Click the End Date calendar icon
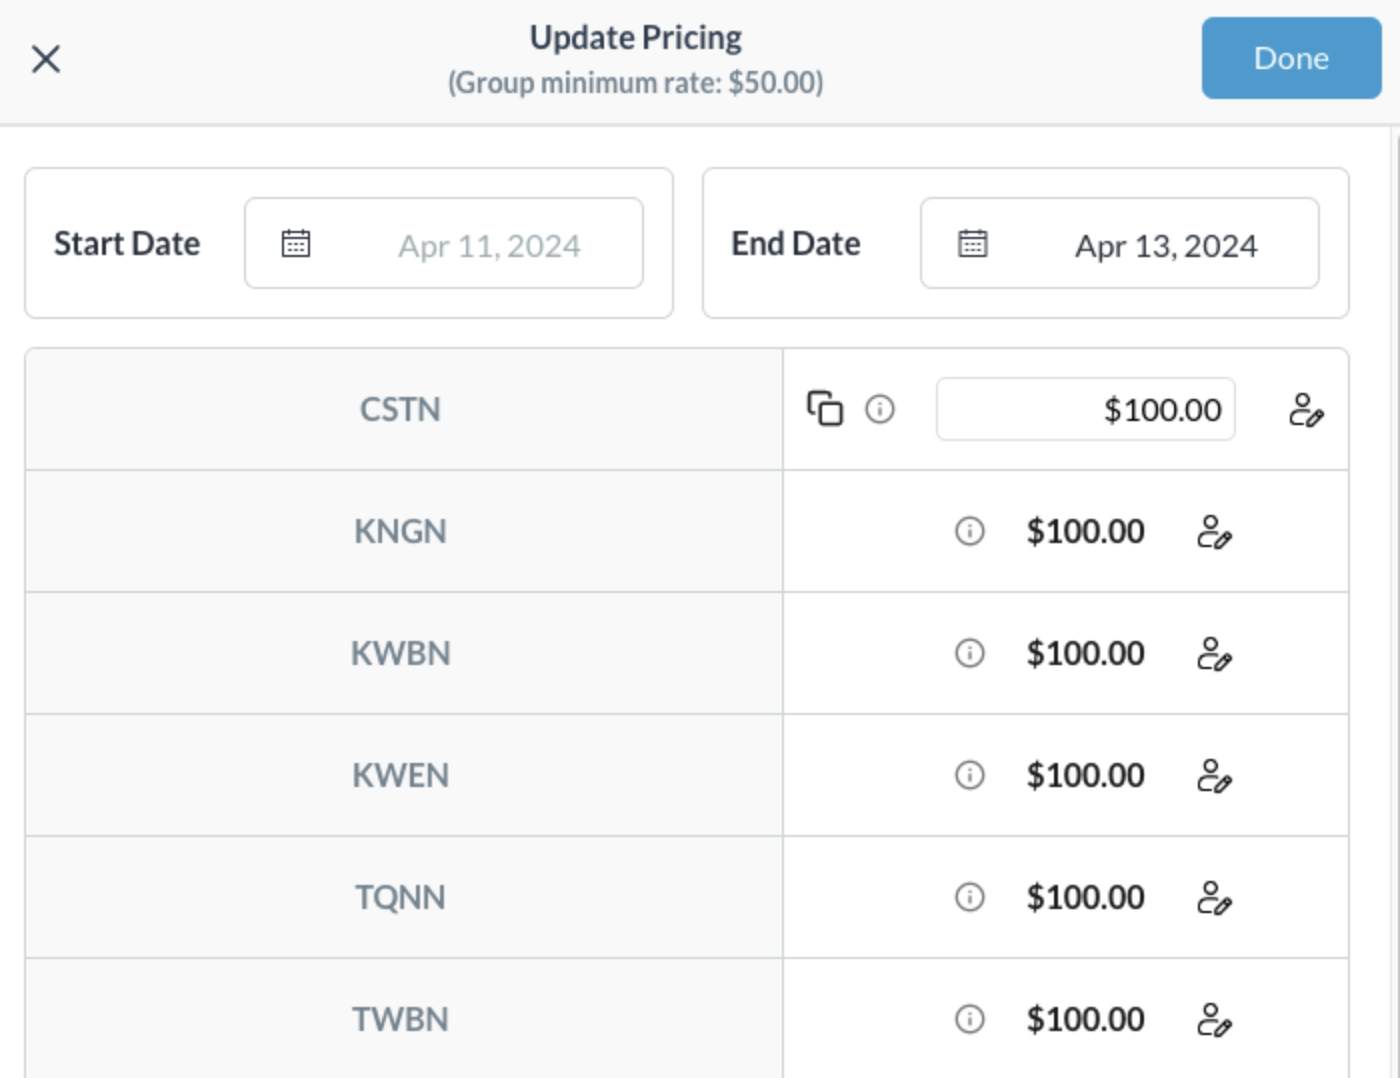Image resolution: width=1400 pixels, height=1078 pixels. pyautogui.click(x=972, y=244)
